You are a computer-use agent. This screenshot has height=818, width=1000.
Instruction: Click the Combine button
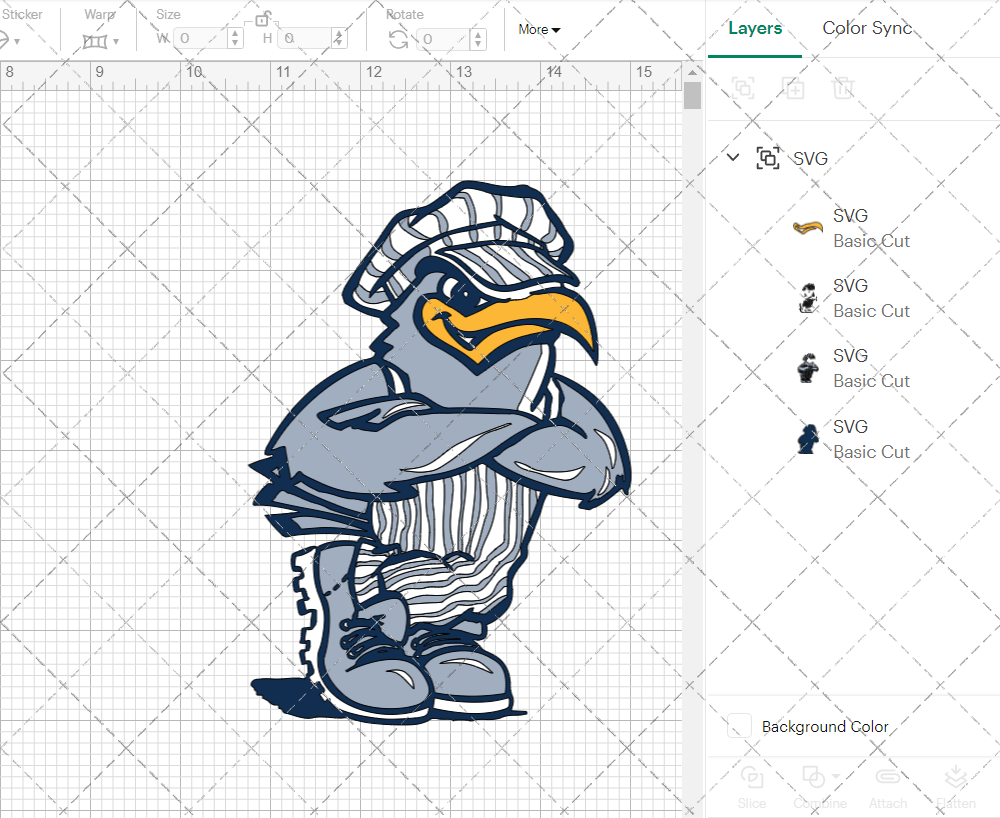(820, 787)
